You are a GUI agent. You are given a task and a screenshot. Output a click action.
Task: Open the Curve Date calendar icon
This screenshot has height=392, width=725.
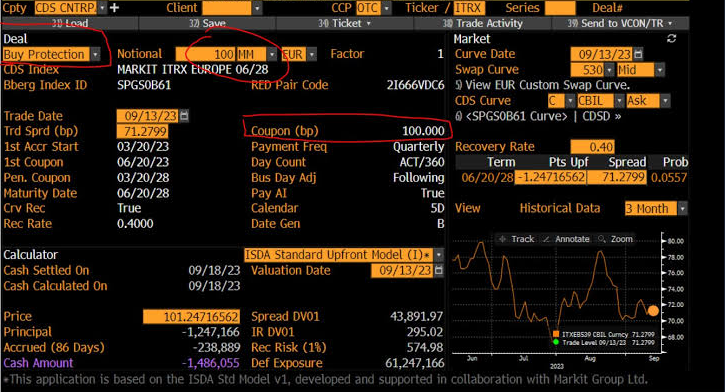click(x=638, y=54)
